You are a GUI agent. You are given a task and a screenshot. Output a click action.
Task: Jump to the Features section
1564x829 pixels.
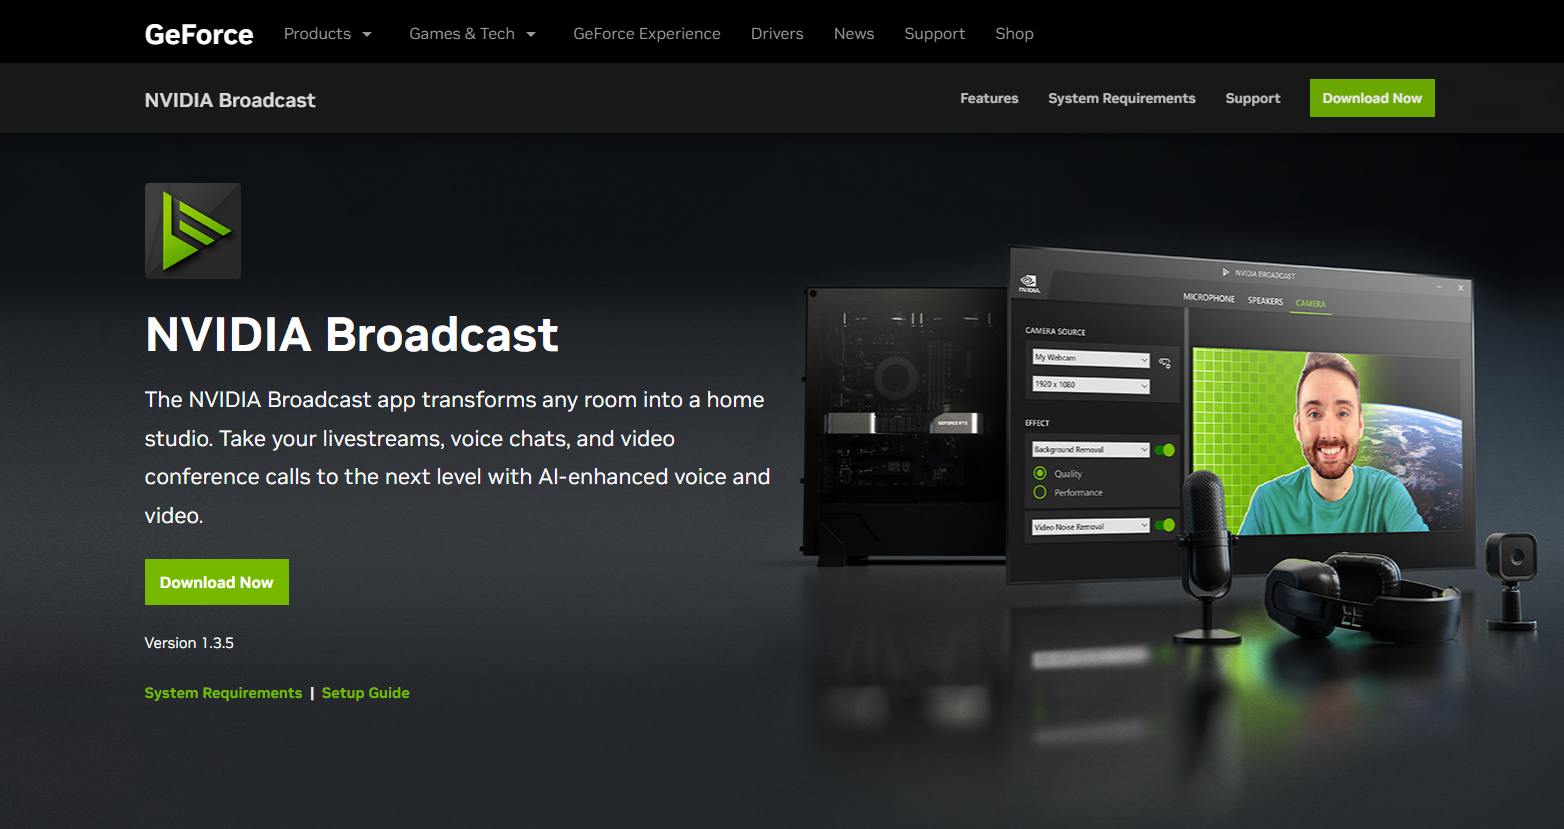click(989, 98)
